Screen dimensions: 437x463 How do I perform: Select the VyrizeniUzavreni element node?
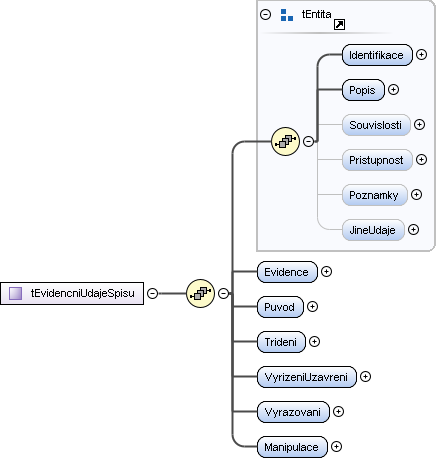tap(307, 377)
